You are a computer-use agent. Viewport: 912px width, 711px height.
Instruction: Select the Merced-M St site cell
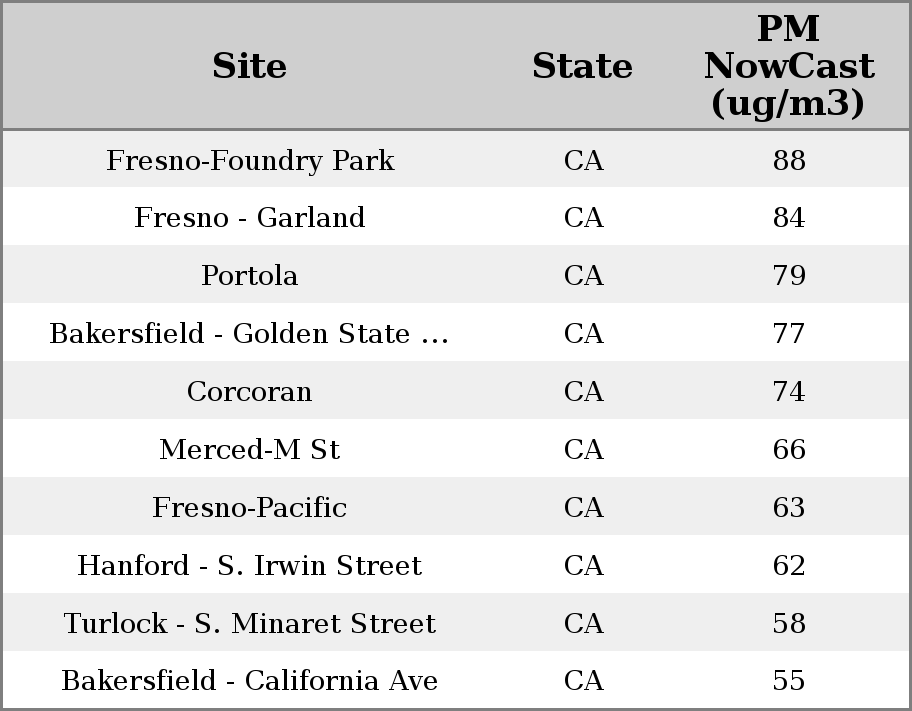click(250, 450)
